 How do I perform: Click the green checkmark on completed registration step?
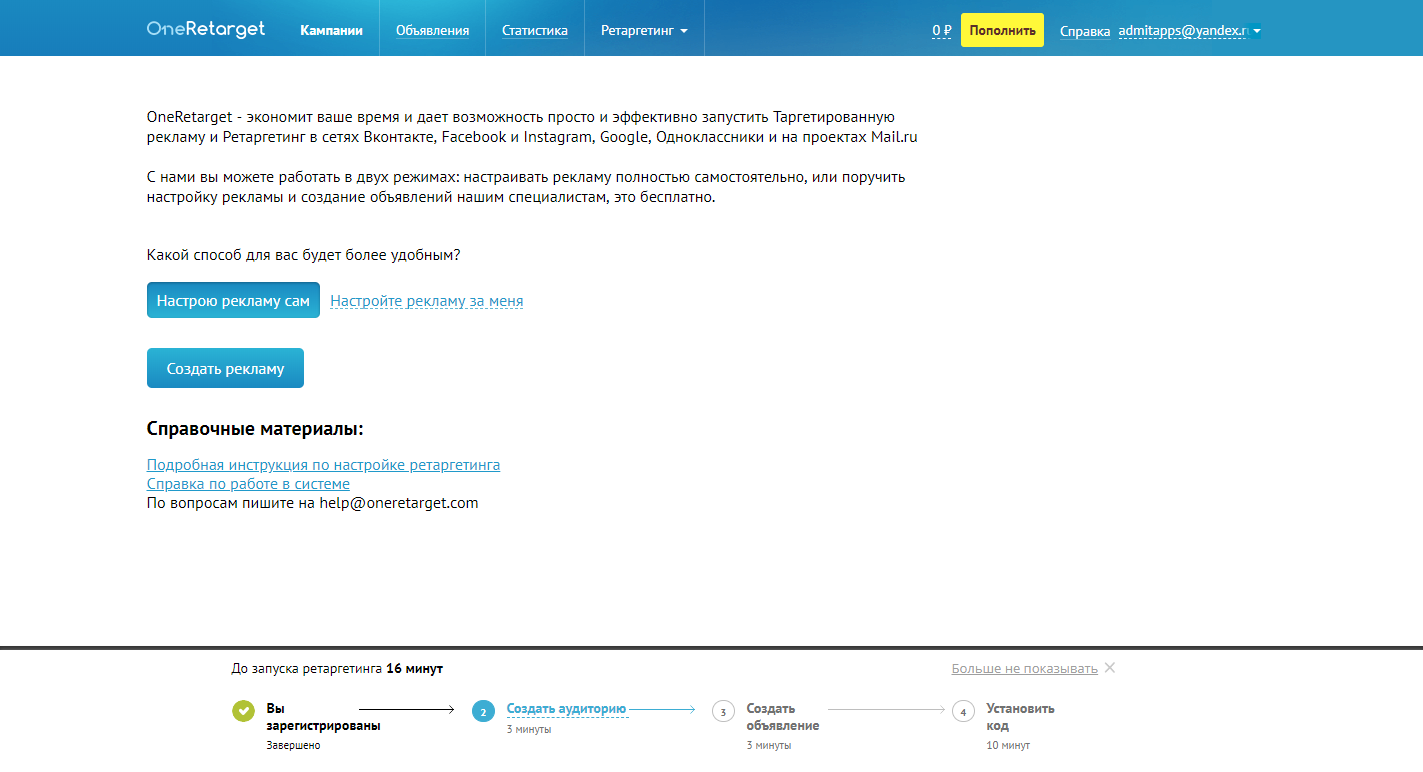243,710
